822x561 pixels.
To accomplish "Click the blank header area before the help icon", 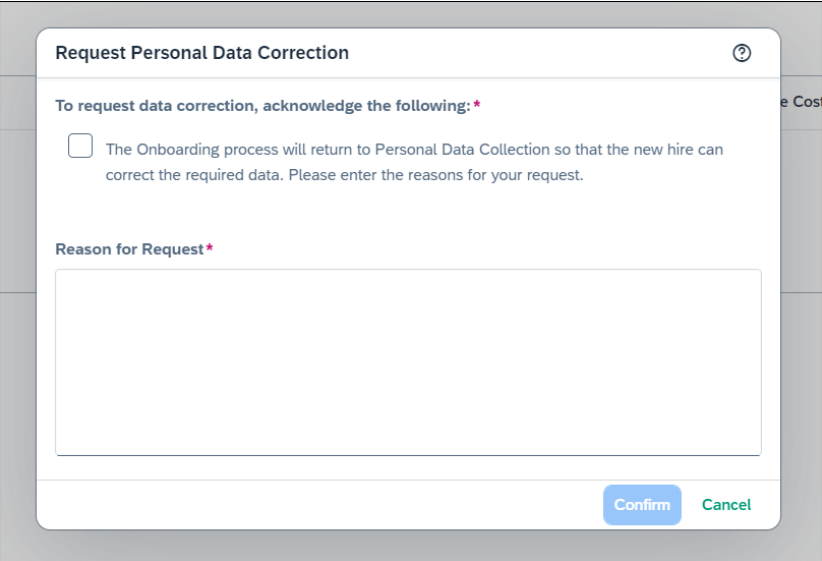I will pyautogui.click(x=540, y=53).
